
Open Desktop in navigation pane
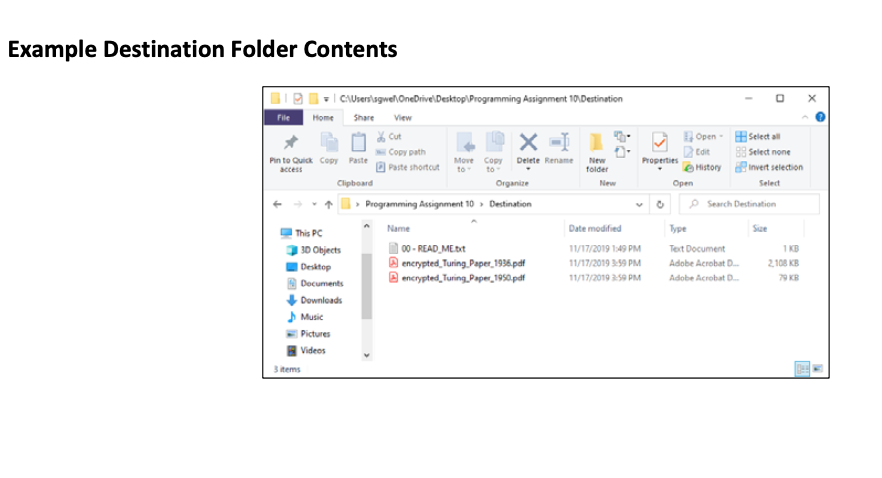point(308,267)
